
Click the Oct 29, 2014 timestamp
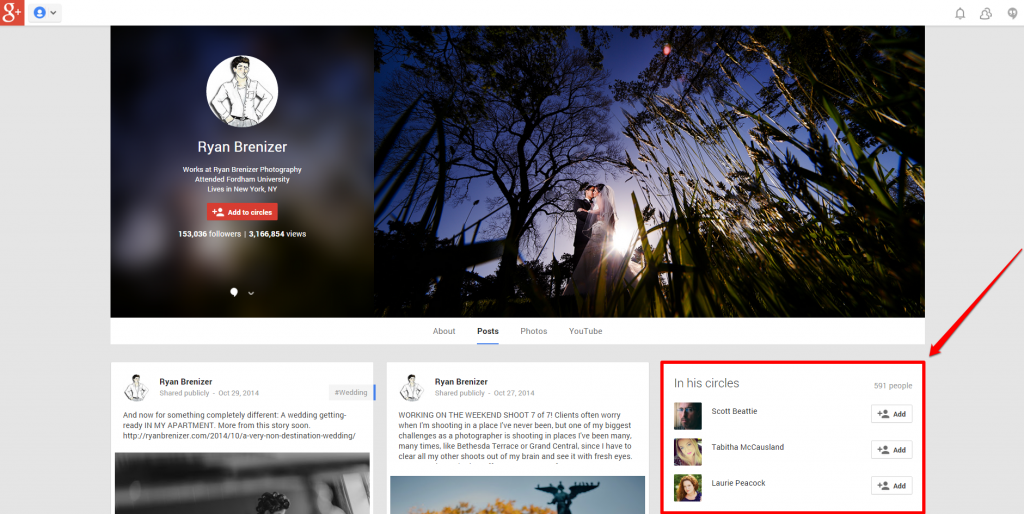click(x=238, y=393)
